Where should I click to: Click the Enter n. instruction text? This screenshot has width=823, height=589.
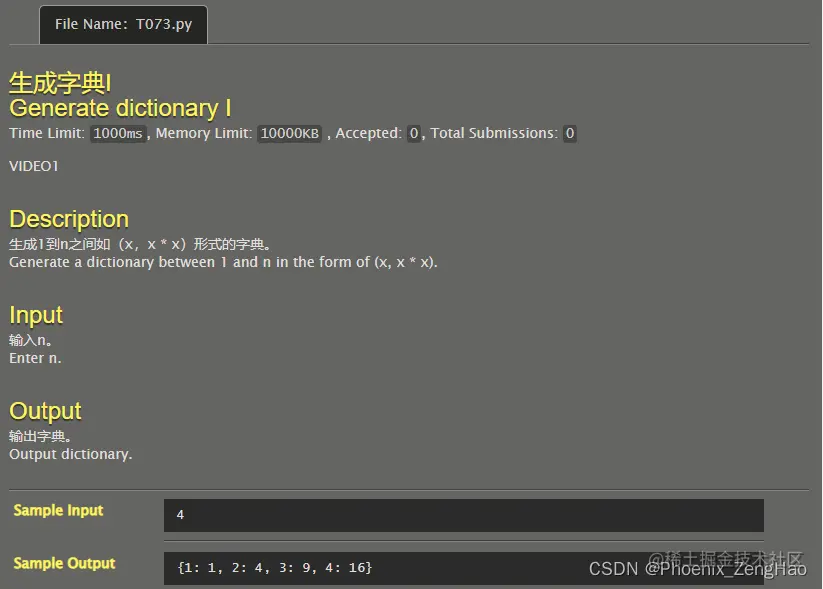click(35, 358)
